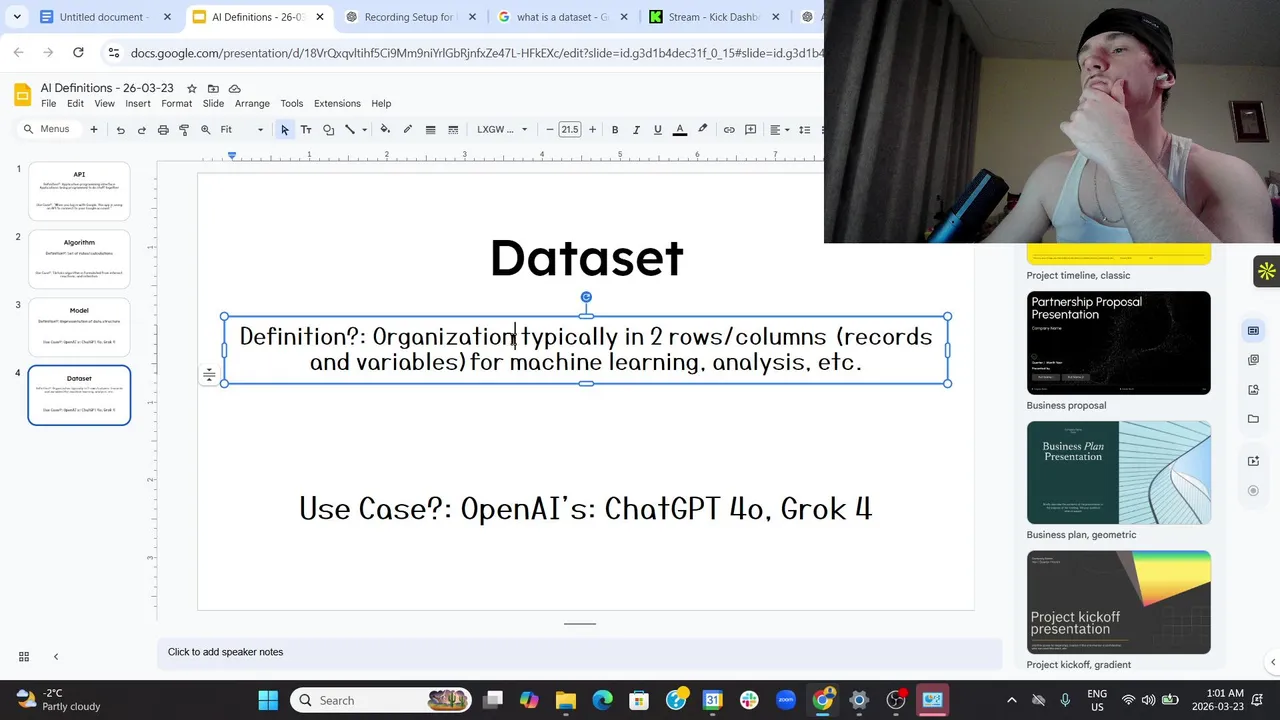The height and width of the screenshot is (720, 1280).
Task: Check the cloud document status icon
Action: [x=235, y=89]
